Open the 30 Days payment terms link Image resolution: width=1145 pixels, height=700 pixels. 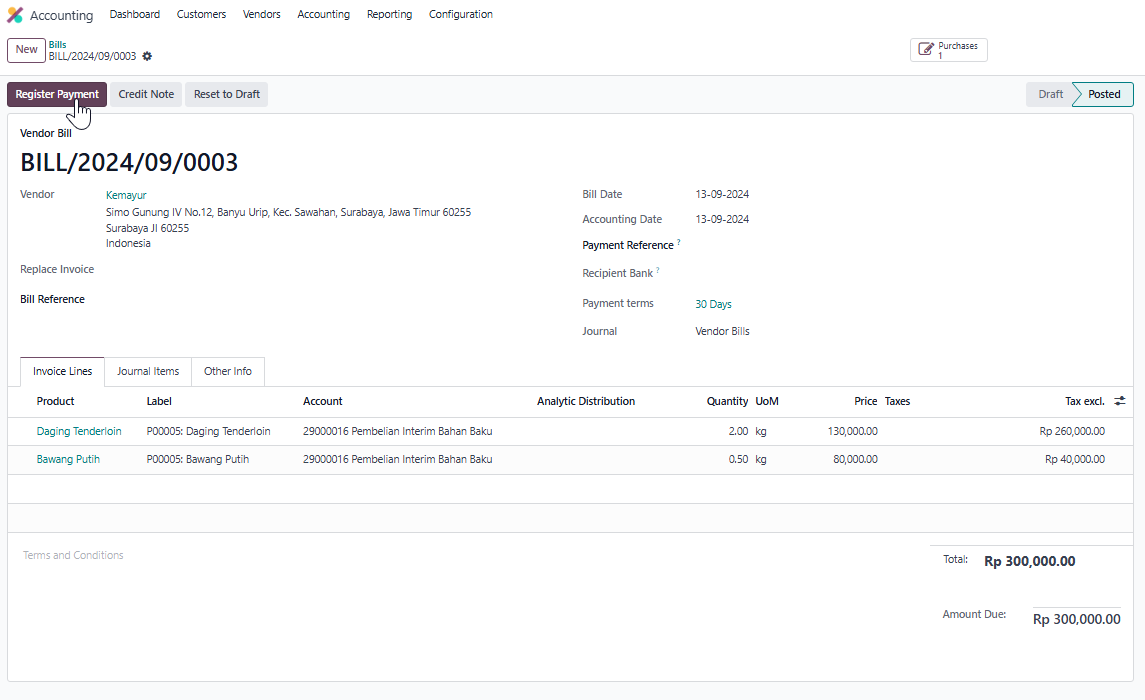[x=713, y=304]
